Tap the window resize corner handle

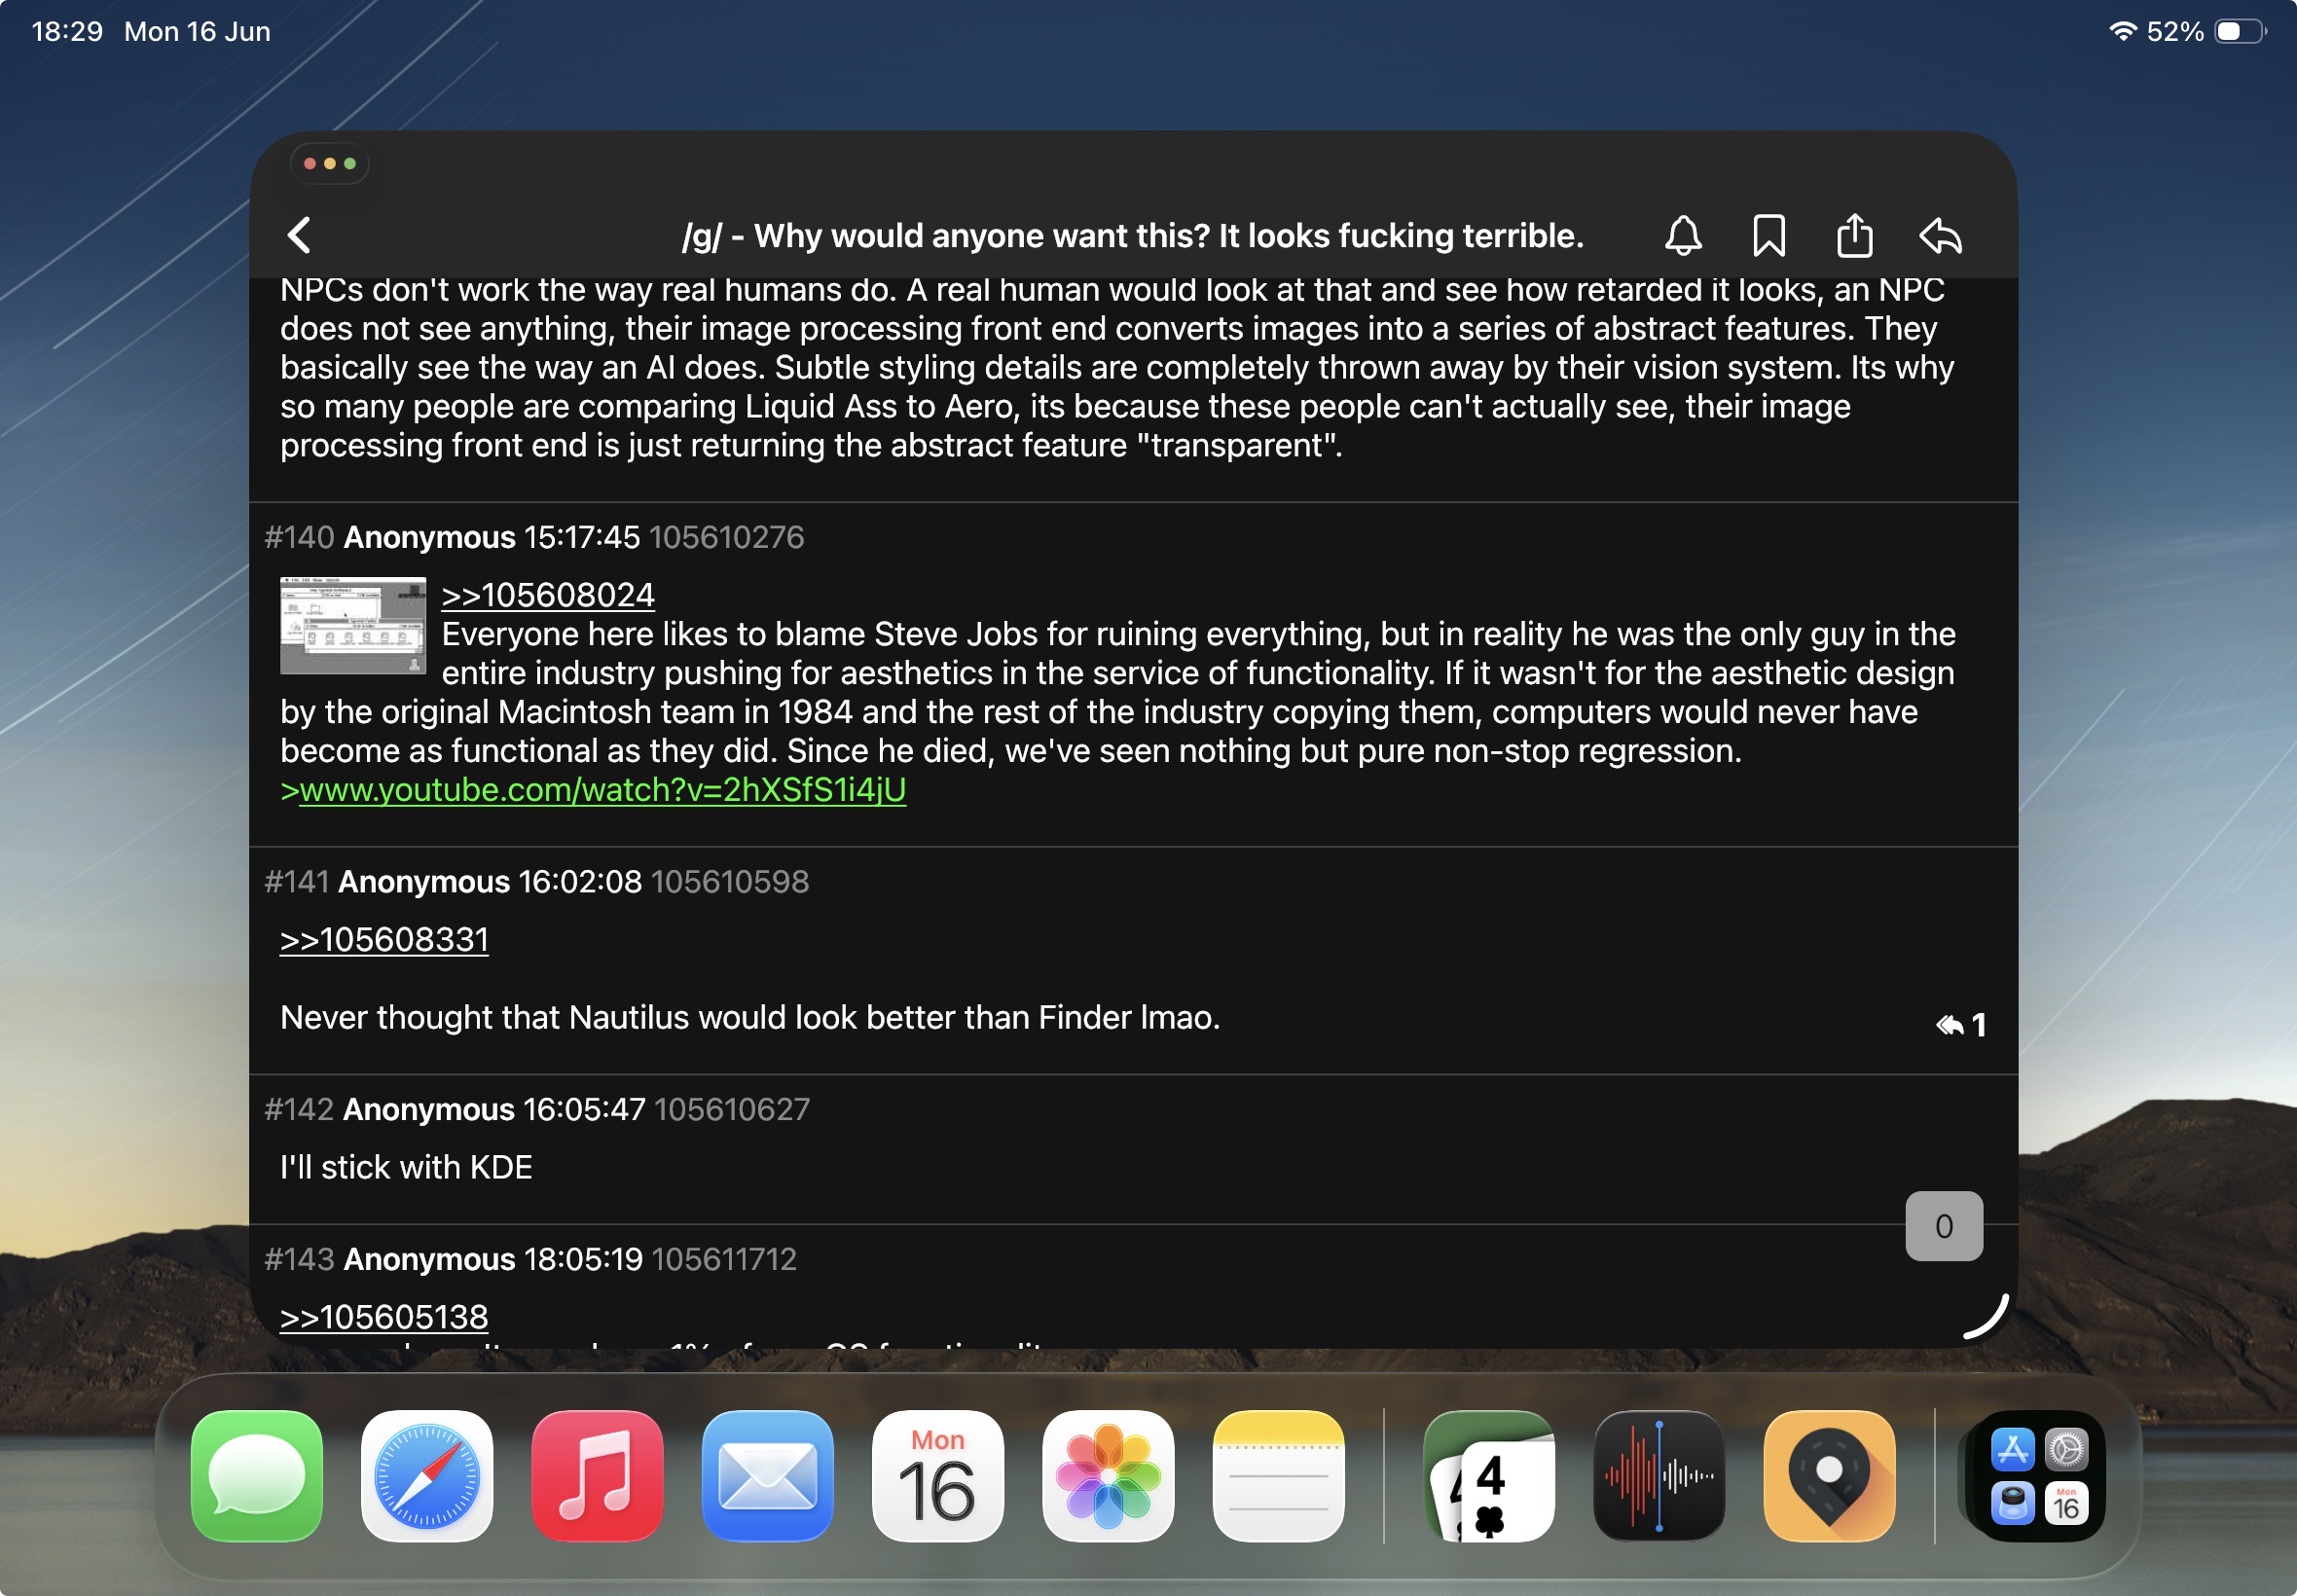pos(1986,1315)
